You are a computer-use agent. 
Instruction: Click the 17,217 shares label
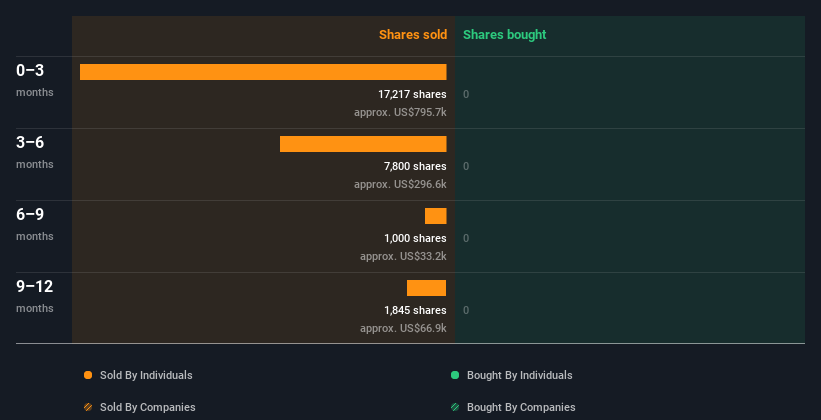(x=412, y=94)
